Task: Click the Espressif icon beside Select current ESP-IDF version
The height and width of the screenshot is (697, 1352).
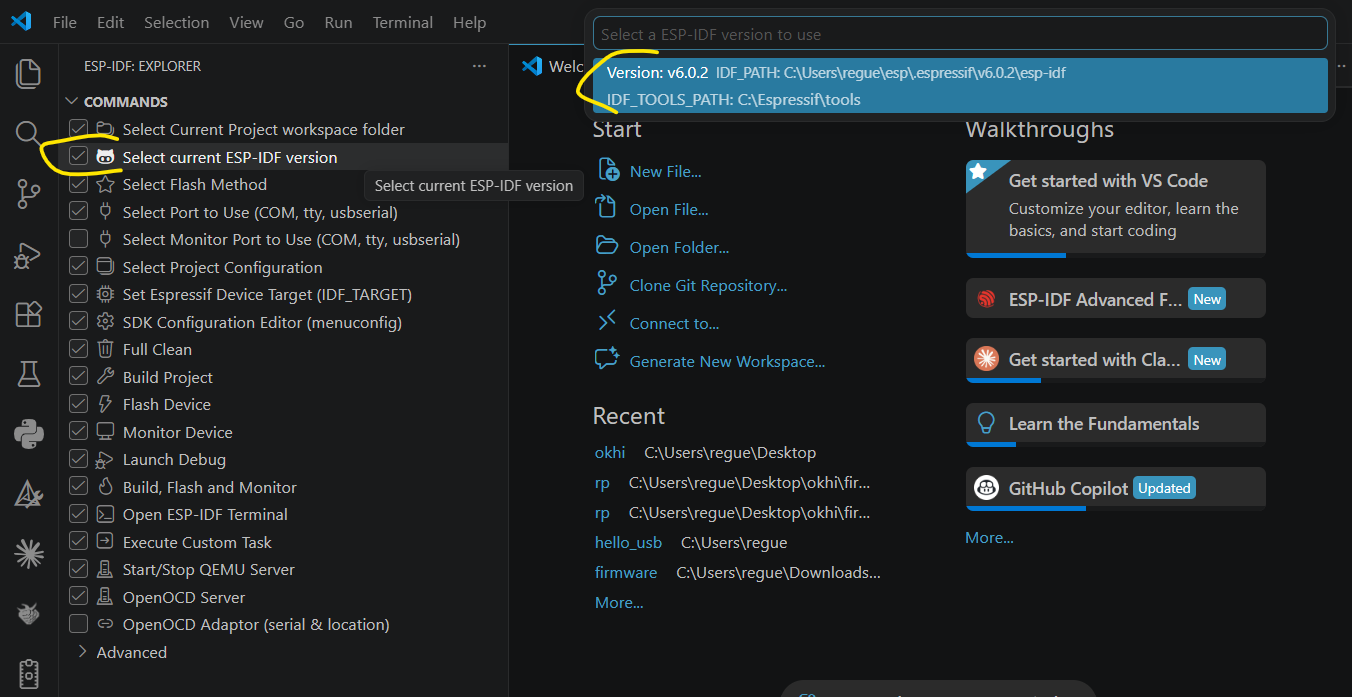Action: click(x=105, y=157)
